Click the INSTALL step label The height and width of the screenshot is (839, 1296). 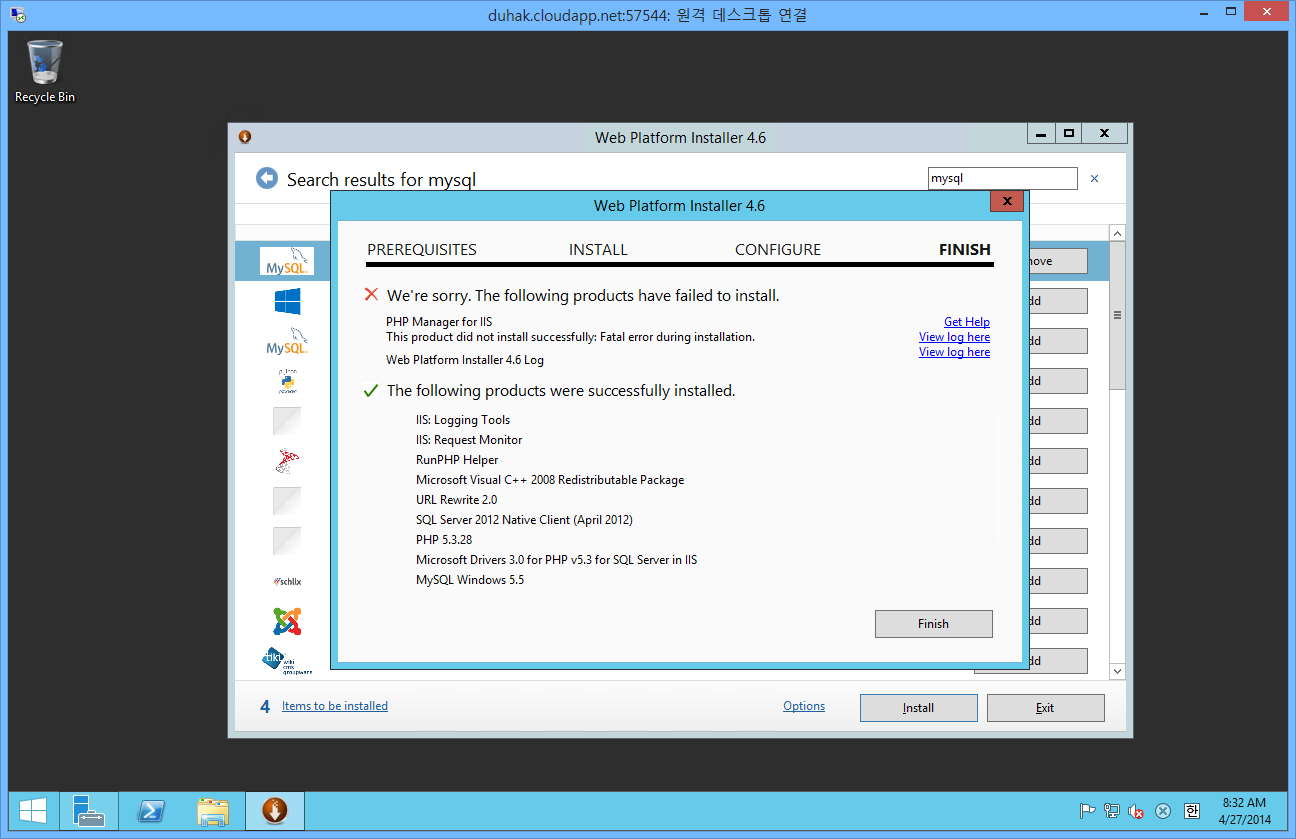point(598,250)
